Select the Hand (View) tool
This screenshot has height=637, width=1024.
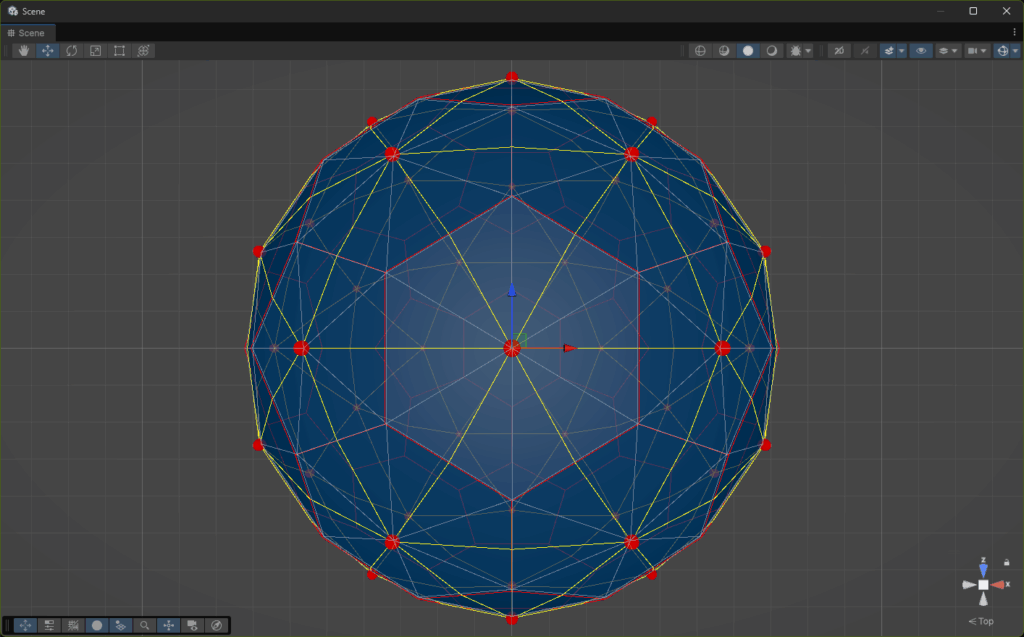pyautogui.click(x=23, y=51)
